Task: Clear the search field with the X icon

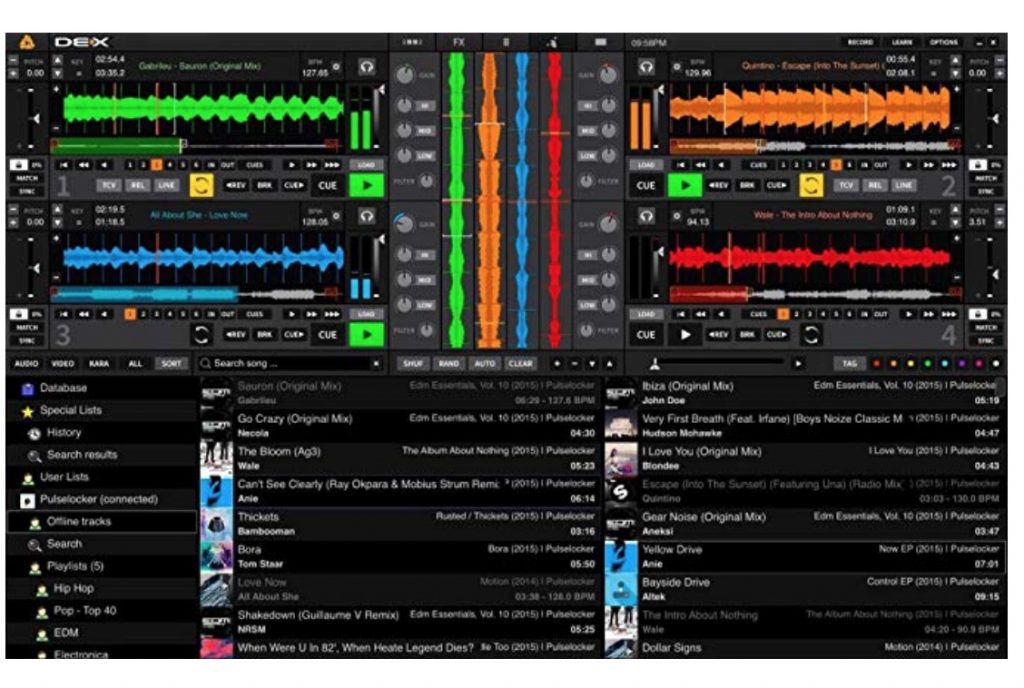Action: (x=376, y=364)
